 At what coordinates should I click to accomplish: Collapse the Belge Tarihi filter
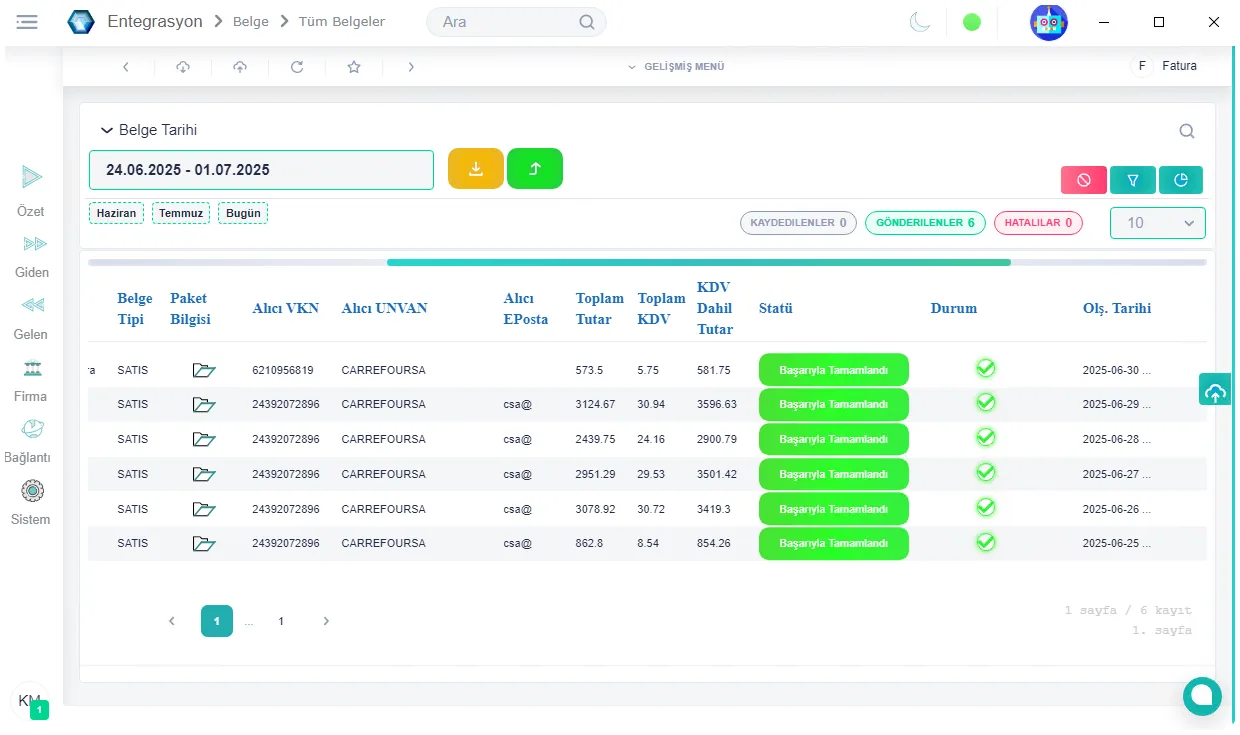(x=149, y=130)
